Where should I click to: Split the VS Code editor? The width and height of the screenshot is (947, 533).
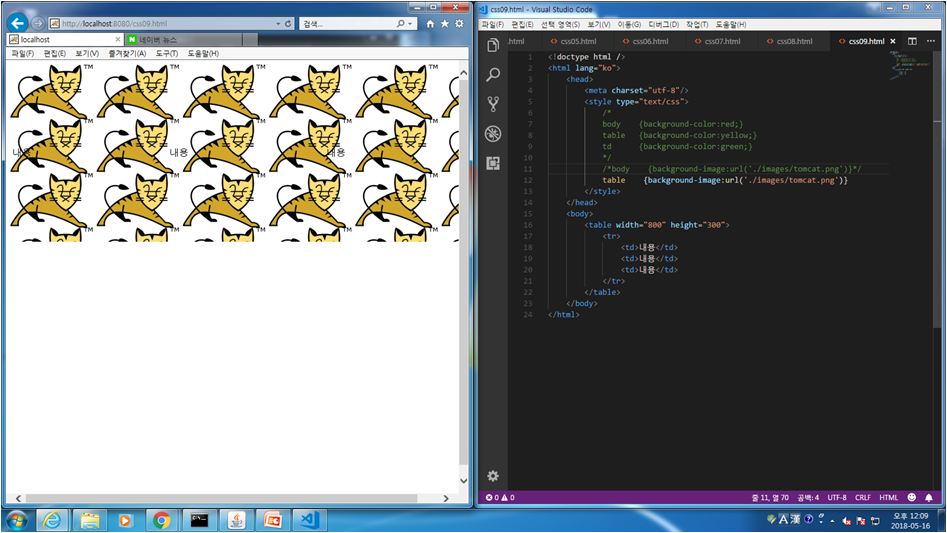point(912,41)
